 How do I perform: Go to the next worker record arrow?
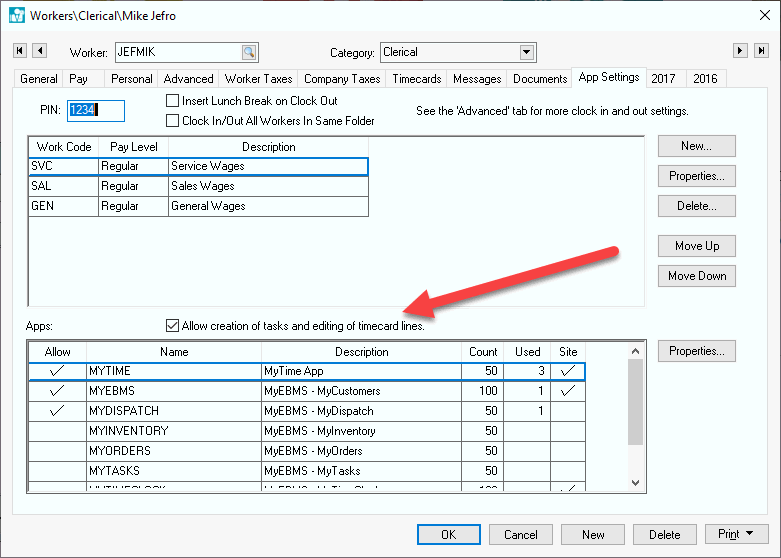pyautogui.click(x=741, y=51)
